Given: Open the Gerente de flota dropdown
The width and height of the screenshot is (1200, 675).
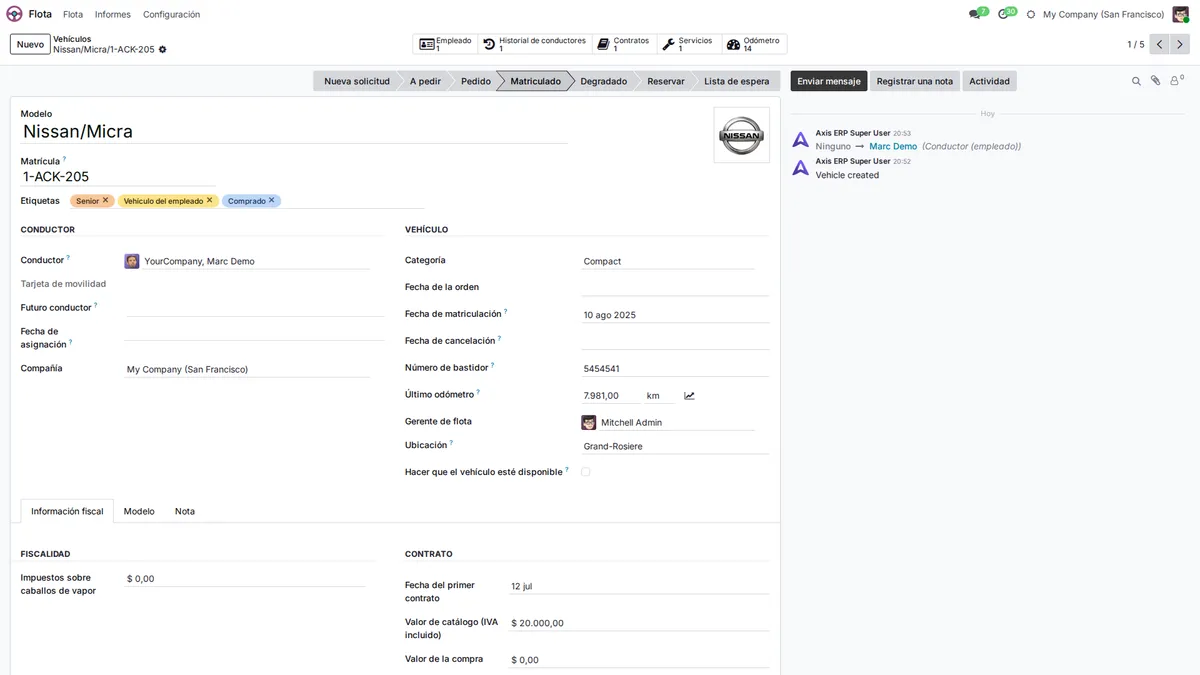Looking at the screenshot, I should click(x=668, y=422).
